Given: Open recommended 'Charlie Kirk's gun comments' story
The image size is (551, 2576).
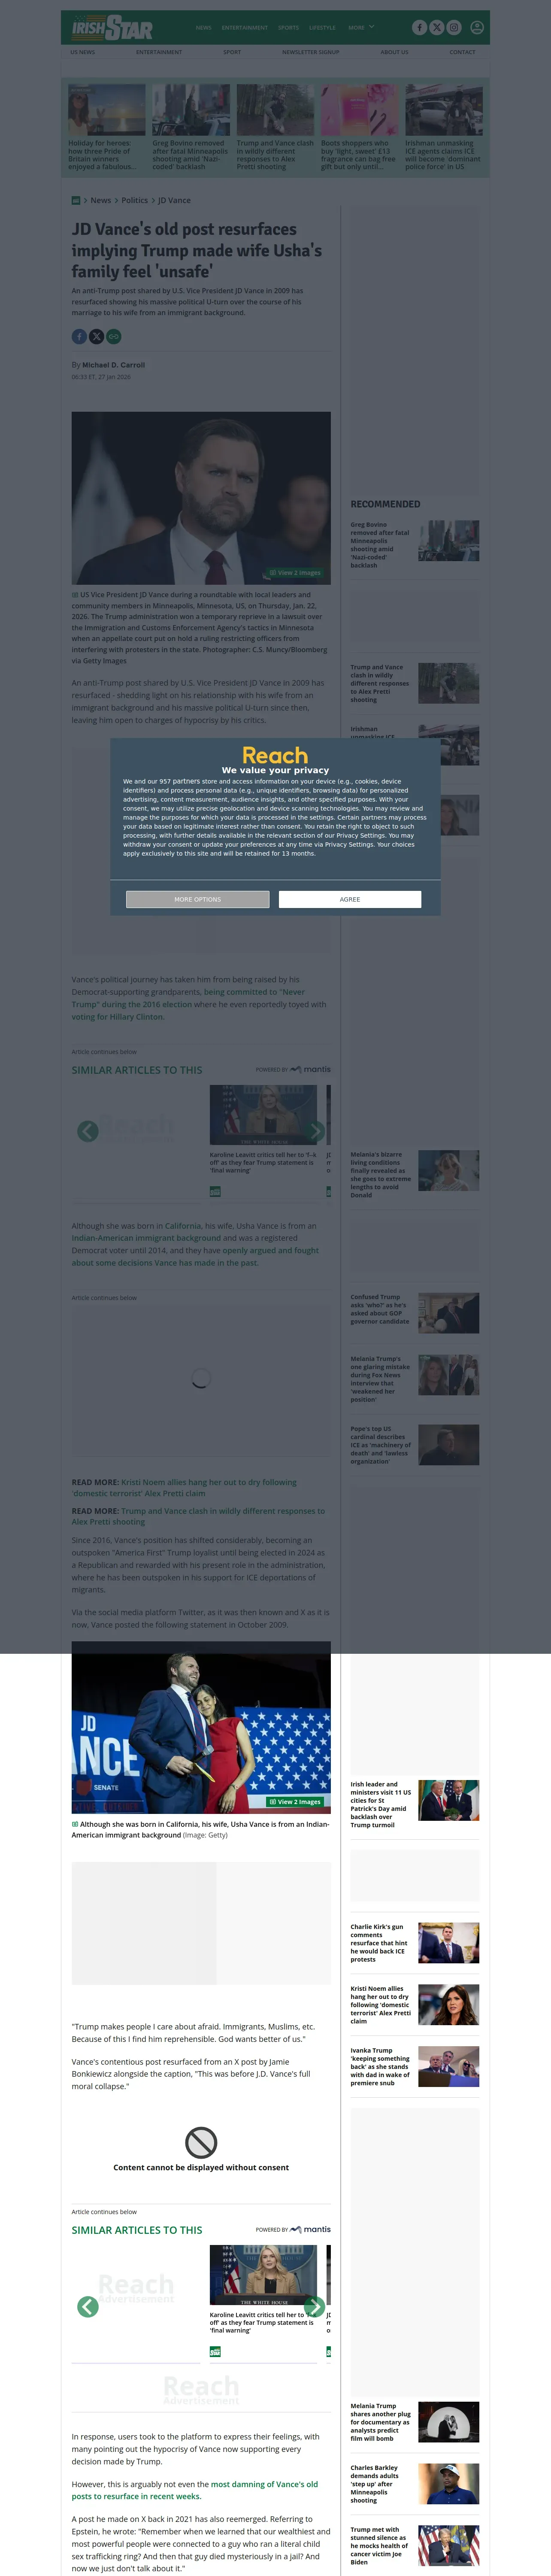Looking at the screenshot, I should [415, 1943].
